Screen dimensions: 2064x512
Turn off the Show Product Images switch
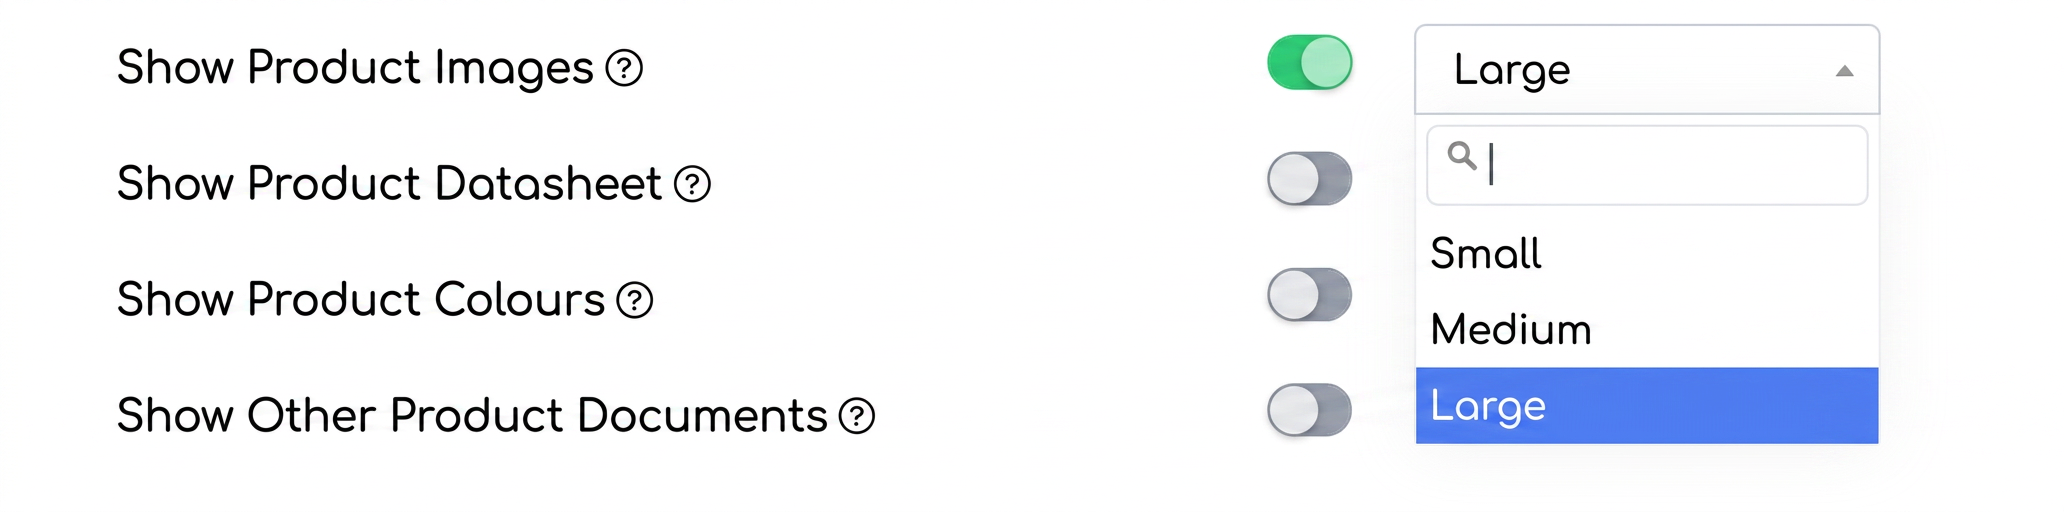coord(1309,63)
